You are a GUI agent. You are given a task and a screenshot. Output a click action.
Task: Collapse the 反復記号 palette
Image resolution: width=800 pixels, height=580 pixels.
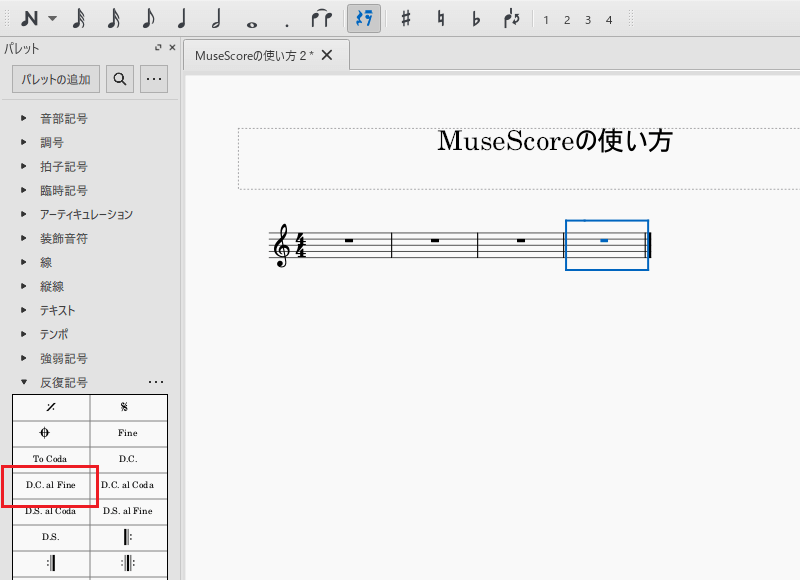point(24,382)
